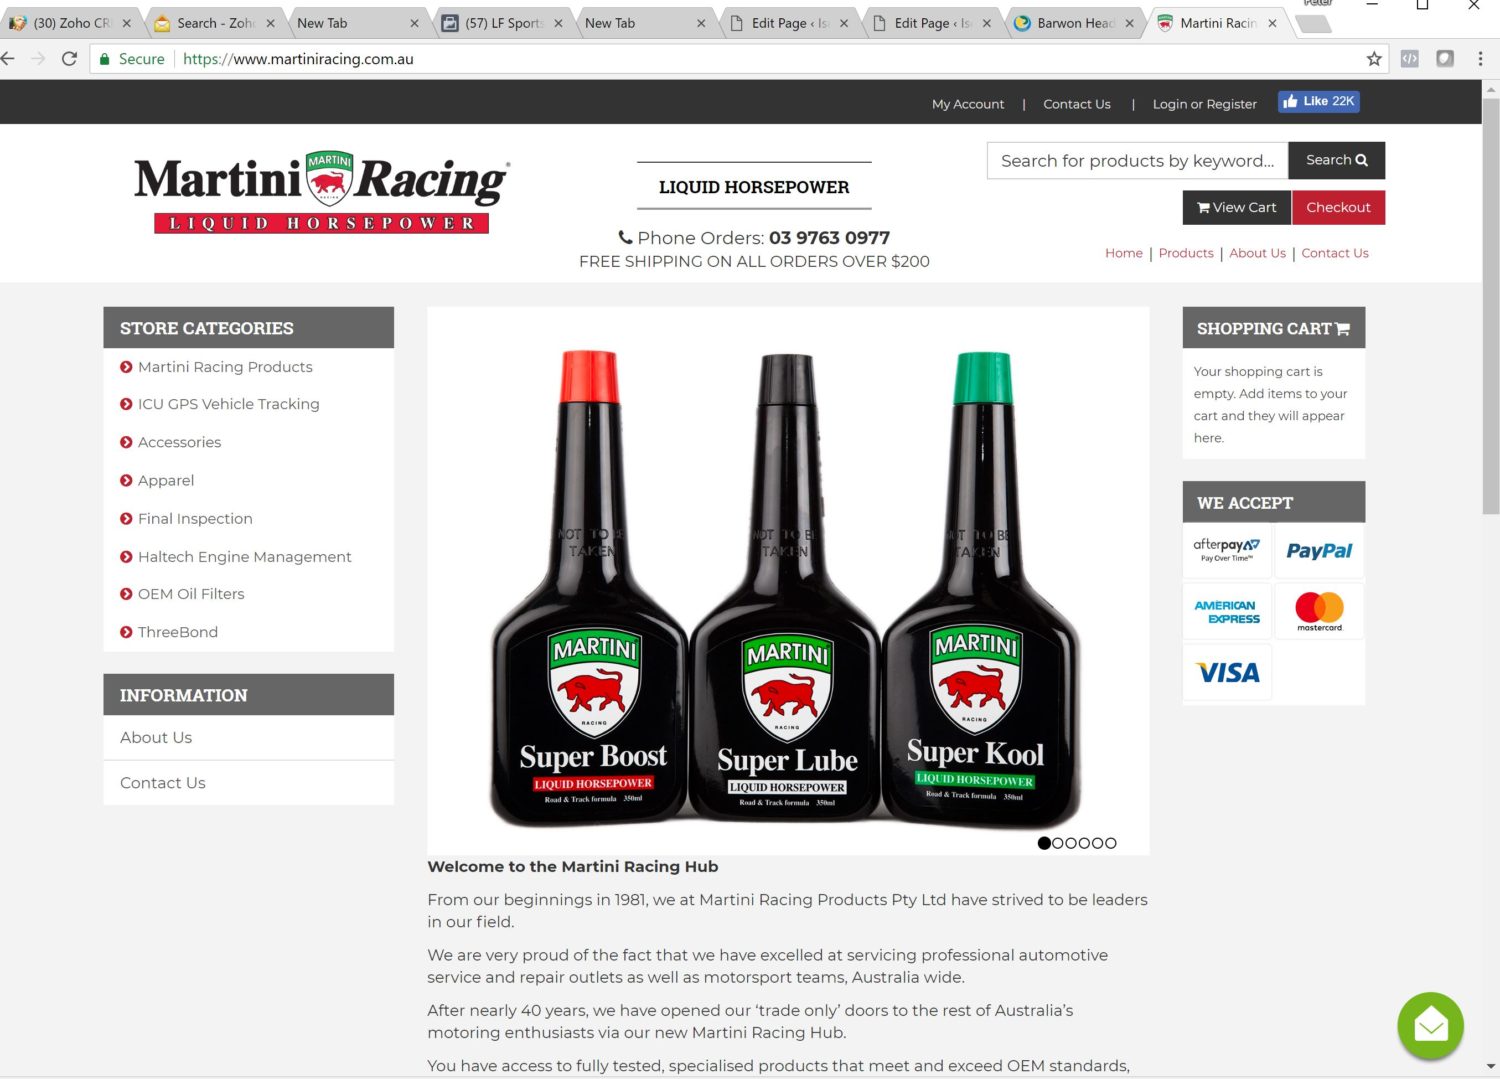Click My Account in top bar
The width and height of the screenshot is (1500, 1079).
point(968,104)
